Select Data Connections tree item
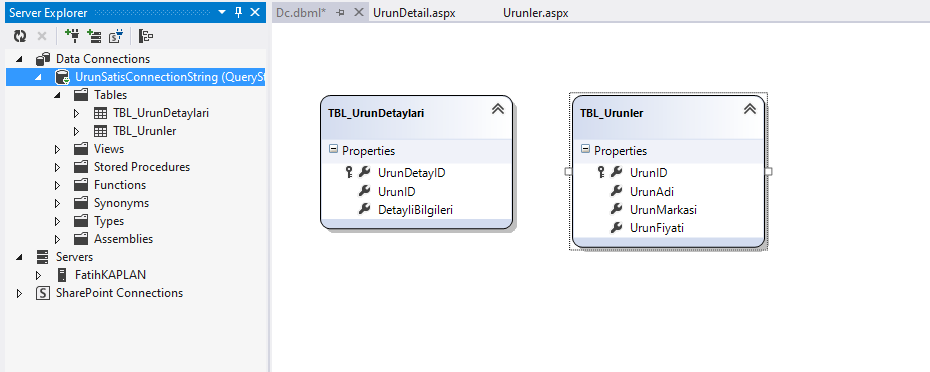Image resolution: width=930 pixels, height=372 pixels. pyautogui.click(x=103, y=59)
